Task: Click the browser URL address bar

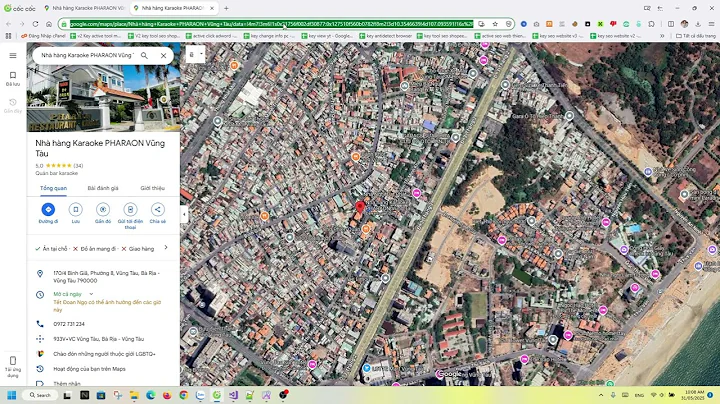Action: 271,24
